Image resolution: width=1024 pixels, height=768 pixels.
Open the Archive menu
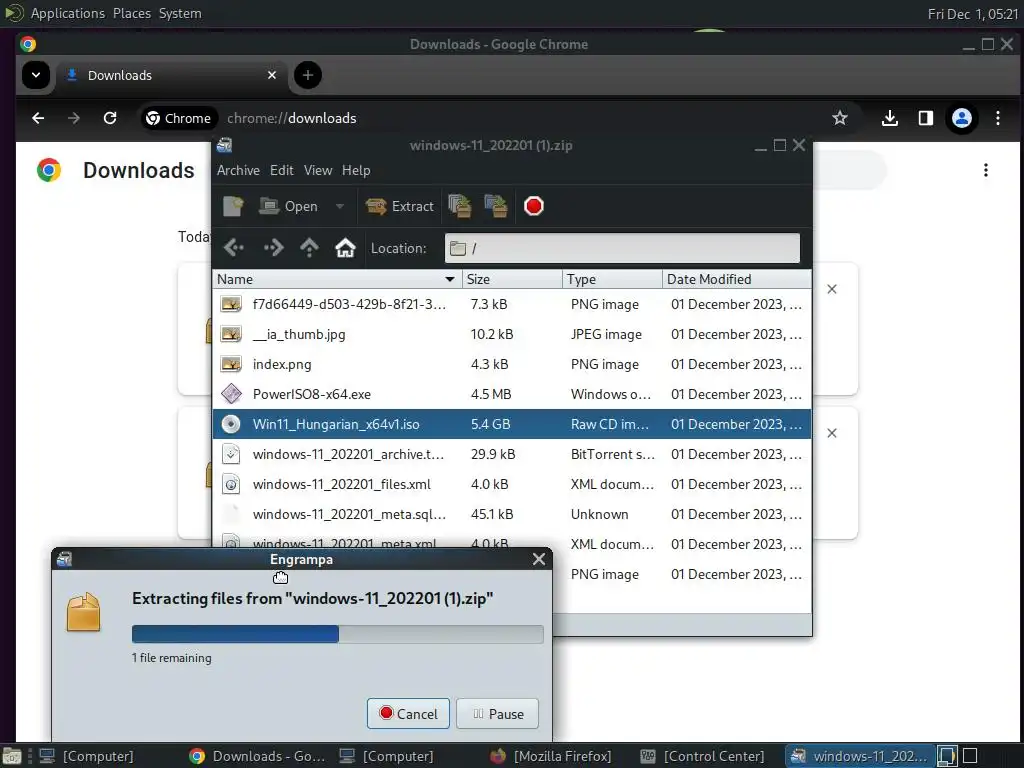click(x=238, y=170)
